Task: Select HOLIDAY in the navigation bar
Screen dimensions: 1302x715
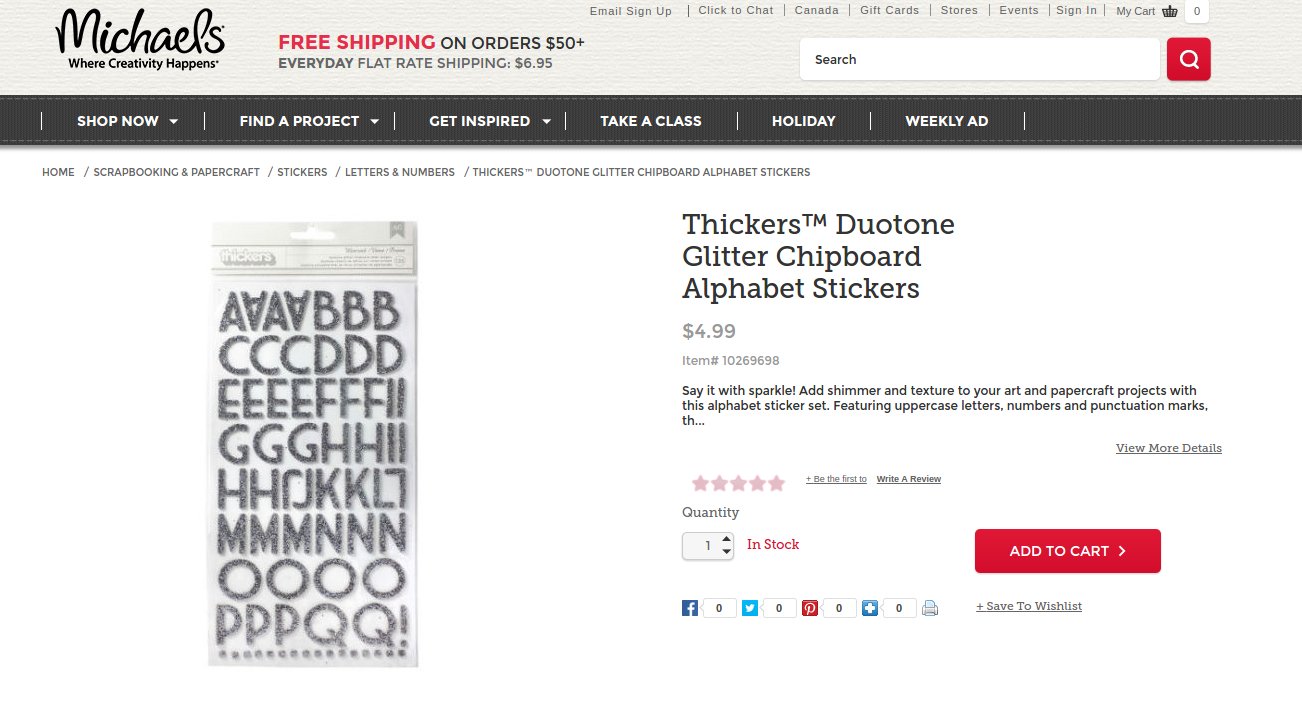Action: point(804,121)
